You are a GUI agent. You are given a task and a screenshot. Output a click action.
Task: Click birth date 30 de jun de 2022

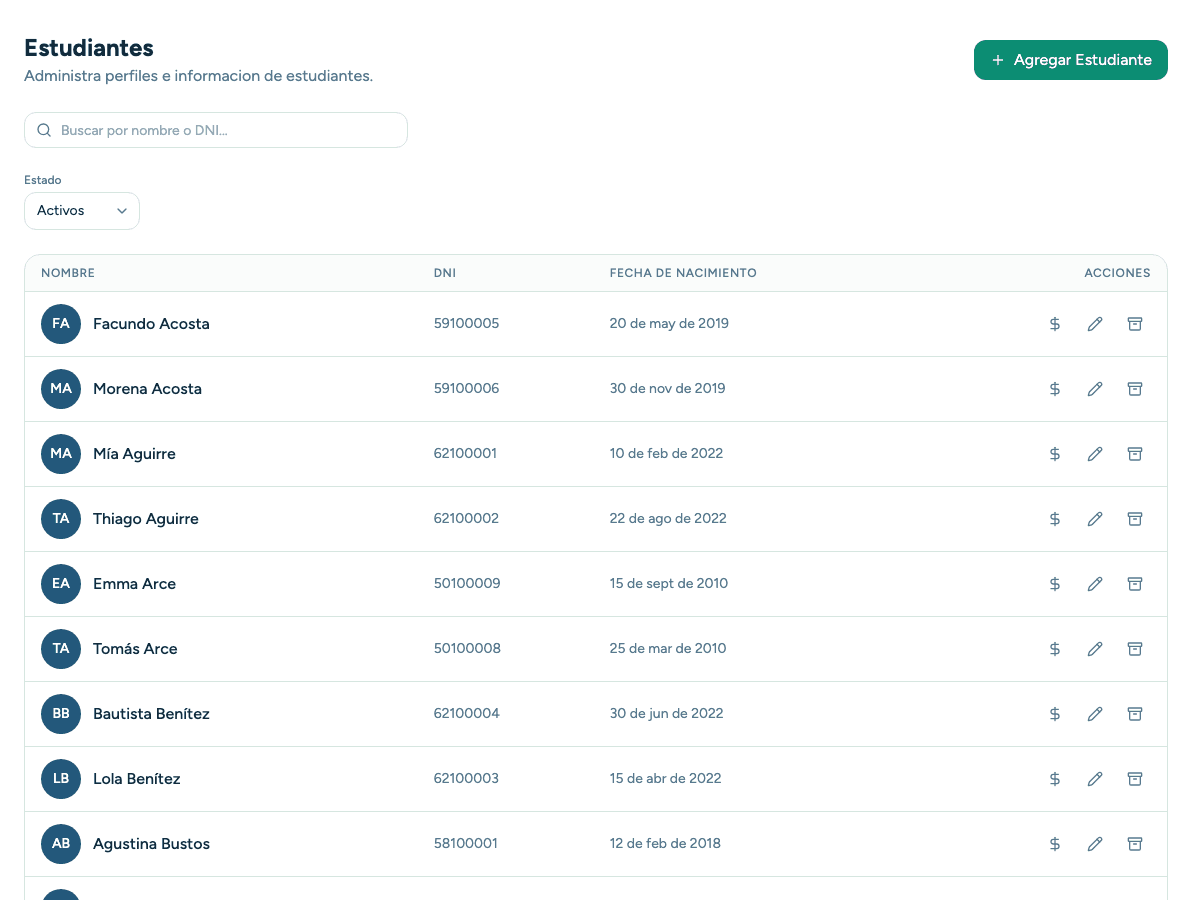pyautogui.click(x=666, y=714)
